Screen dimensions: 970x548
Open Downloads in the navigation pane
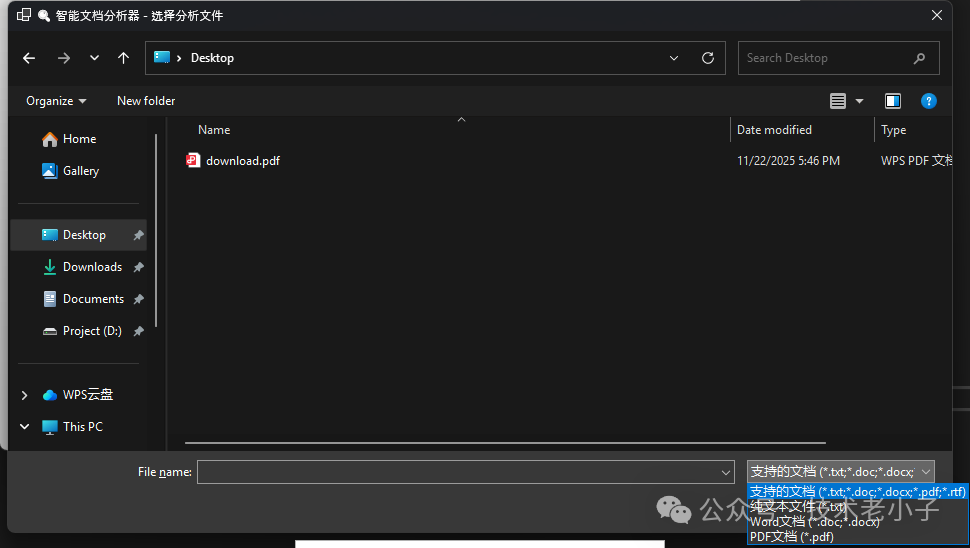click(x=92, y=267)
